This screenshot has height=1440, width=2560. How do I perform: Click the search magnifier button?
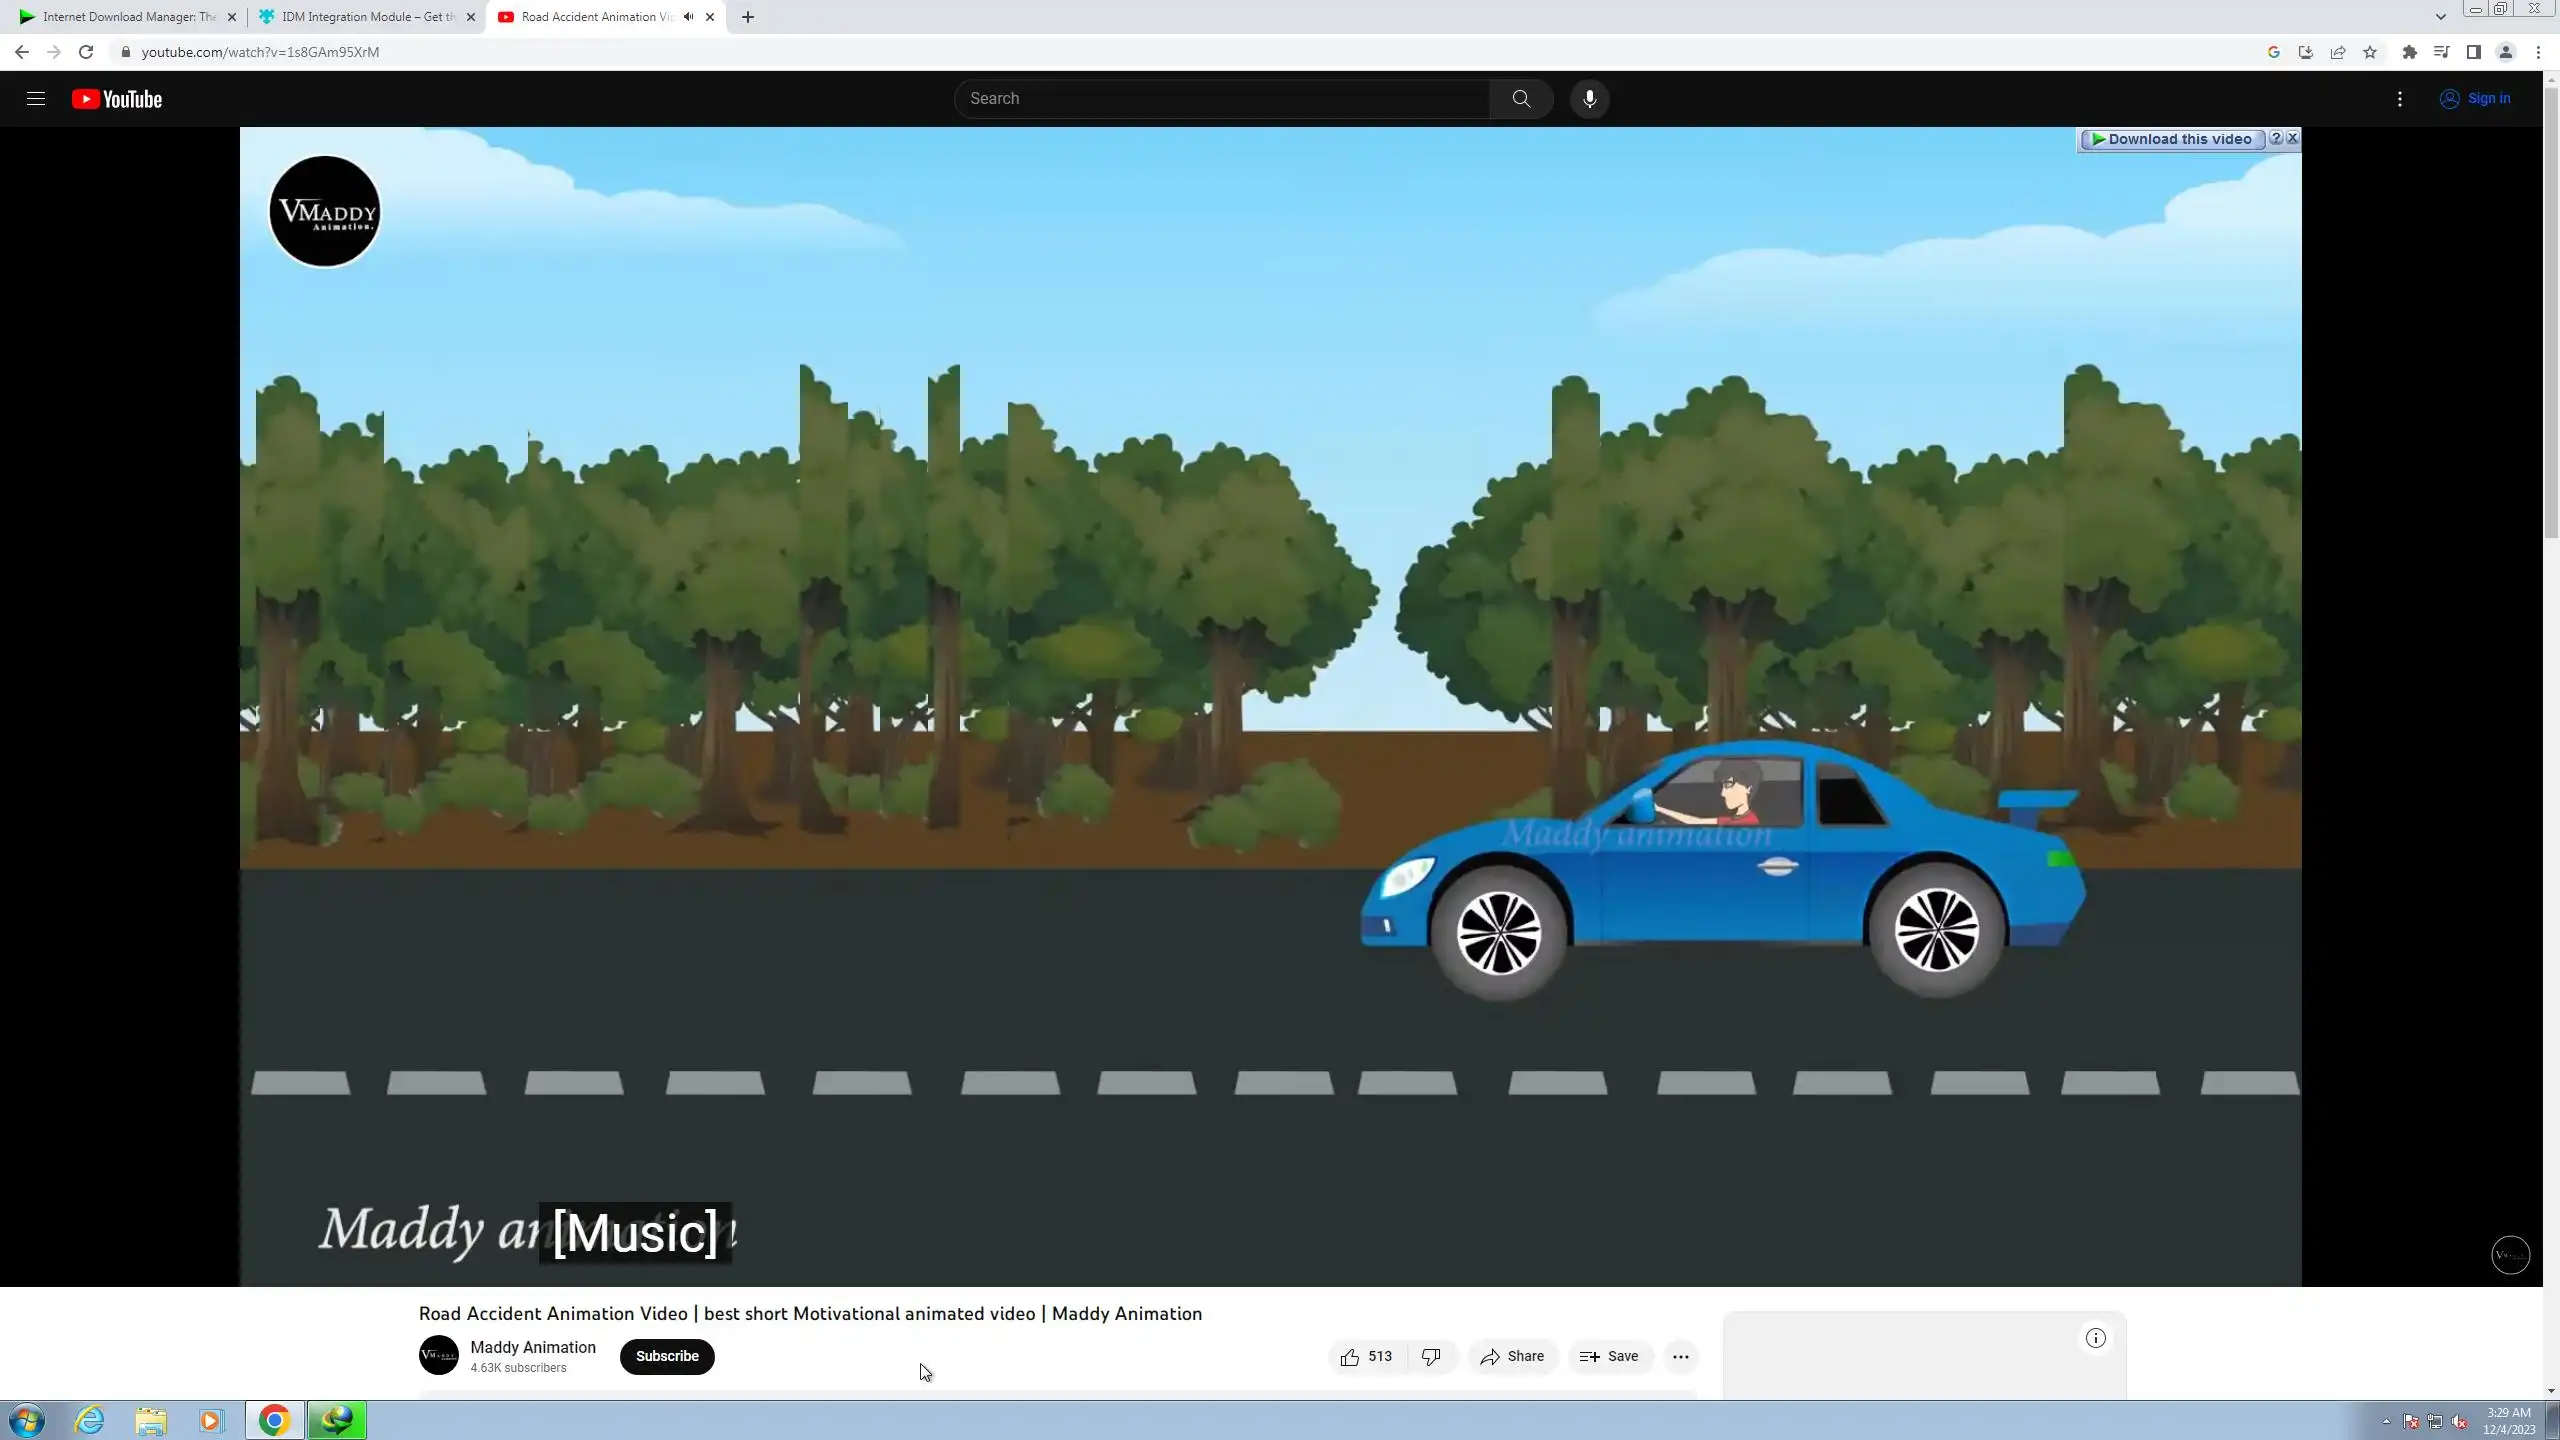tap(1521, 99)
